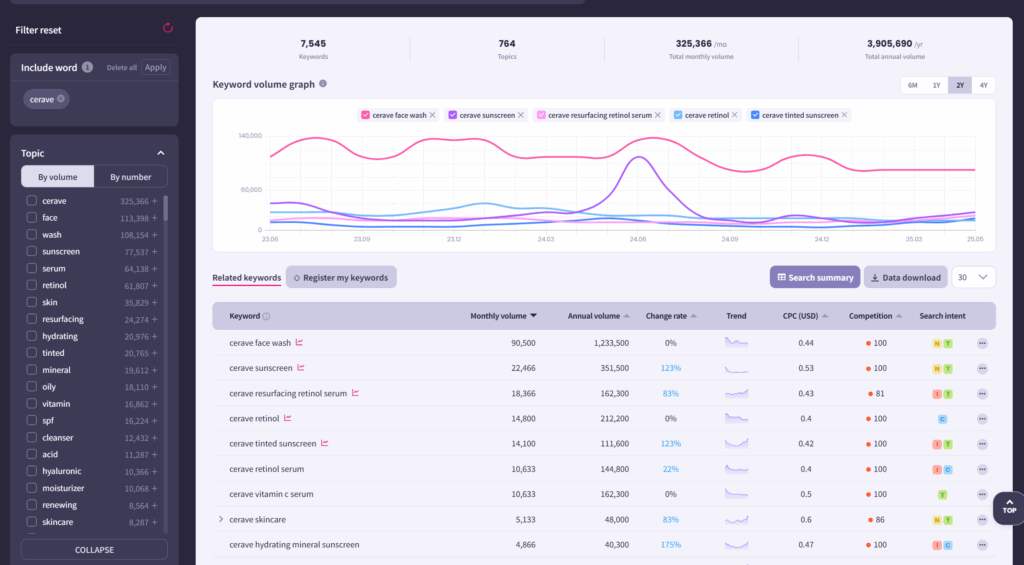Expand the cerave skincare keyword row
Screen dimensions: 1024x565
coord(221,520)
